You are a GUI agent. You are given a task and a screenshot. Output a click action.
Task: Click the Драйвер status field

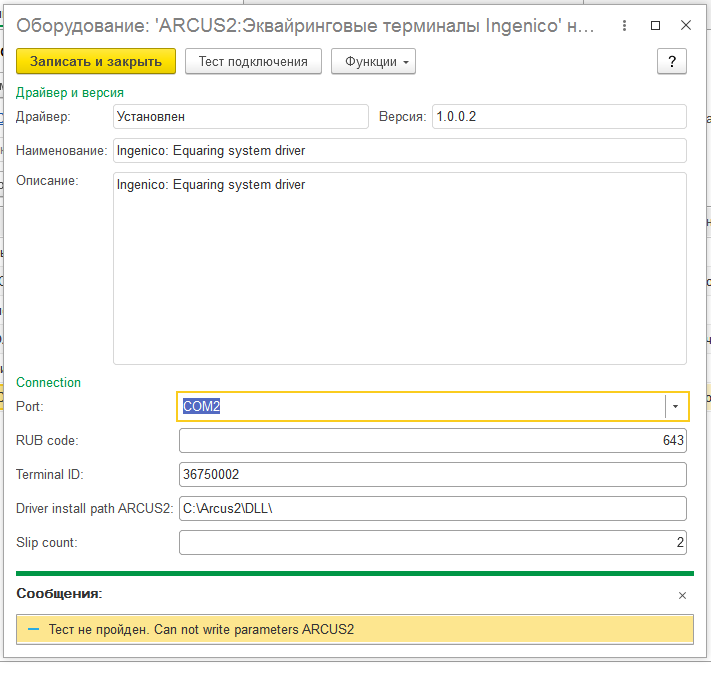(240, 117)
